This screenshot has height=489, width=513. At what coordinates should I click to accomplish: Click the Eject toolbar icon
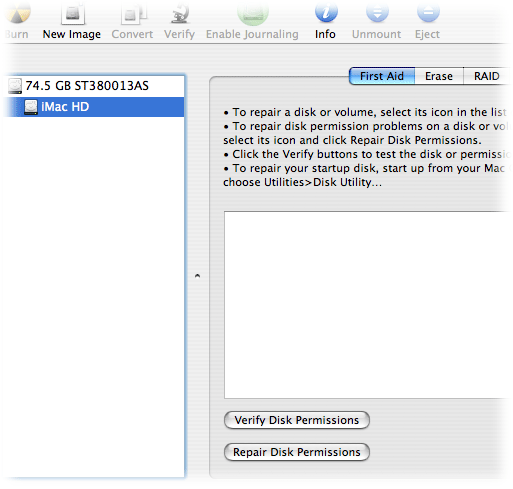[x=428, y=12]
